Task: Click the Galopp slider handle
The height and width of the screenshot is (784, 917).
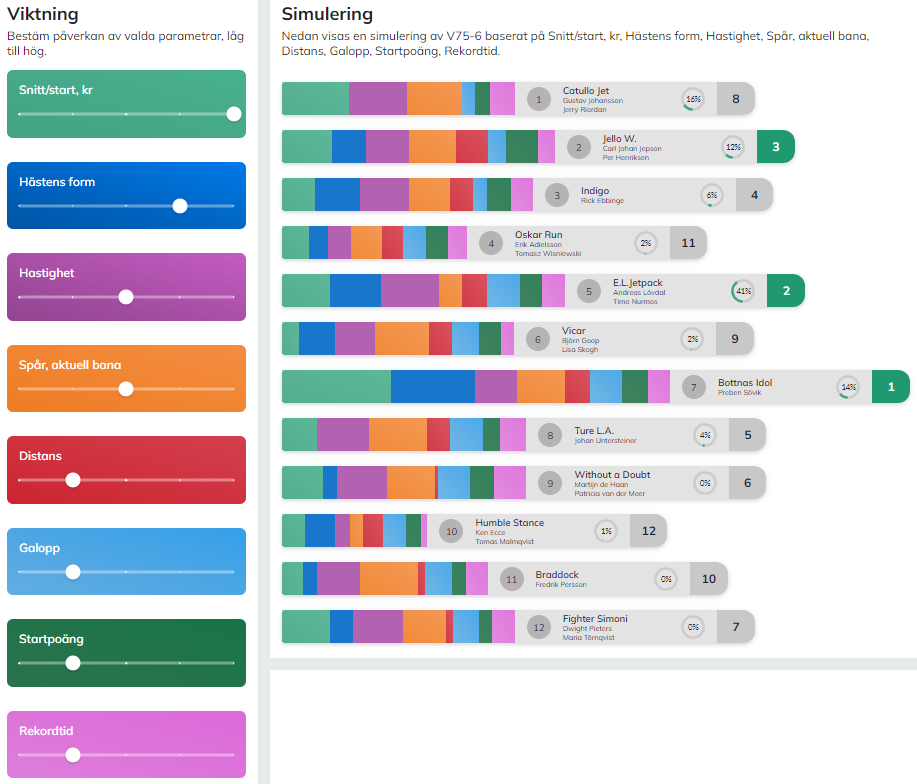Action: point(73,572)
